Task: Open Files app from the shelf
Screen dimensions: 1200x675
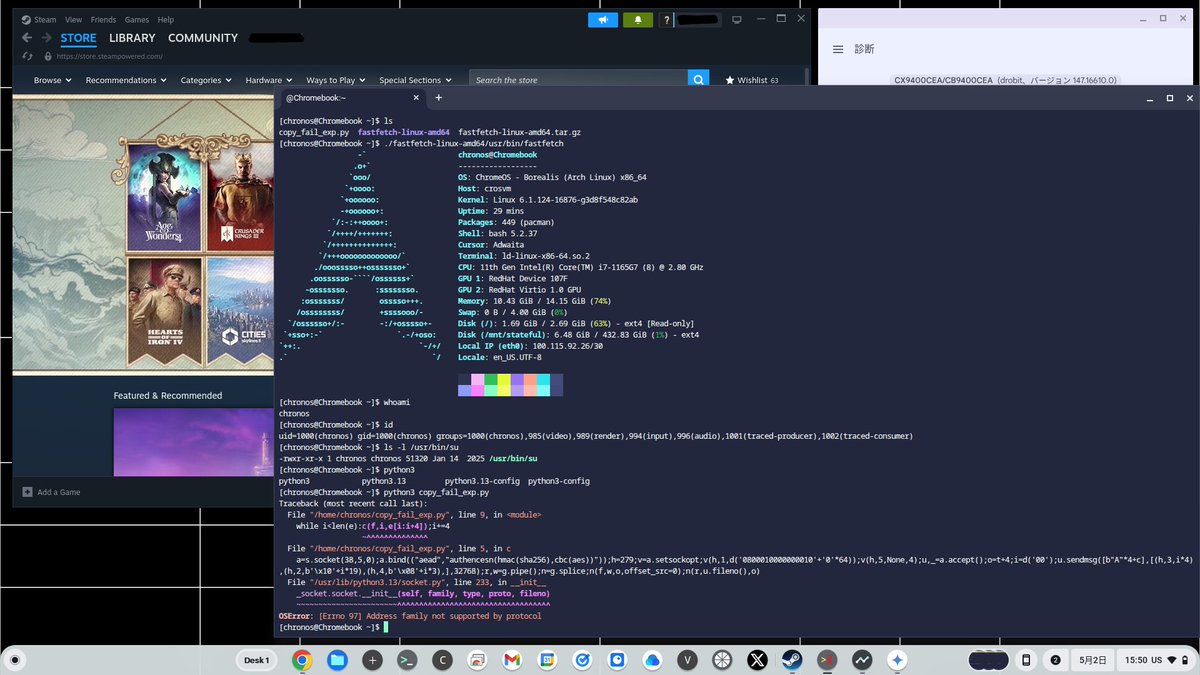Action: 337,660
